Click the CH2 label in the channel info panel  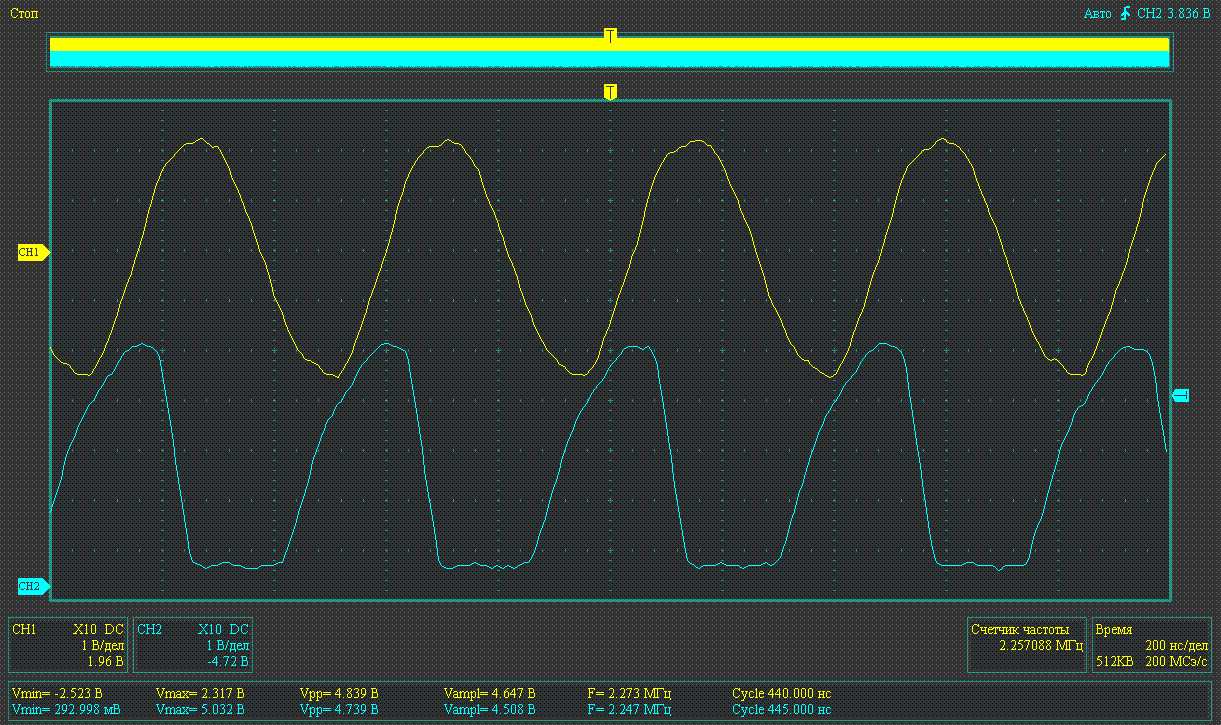pyautogui.click(x=149, y=630)
